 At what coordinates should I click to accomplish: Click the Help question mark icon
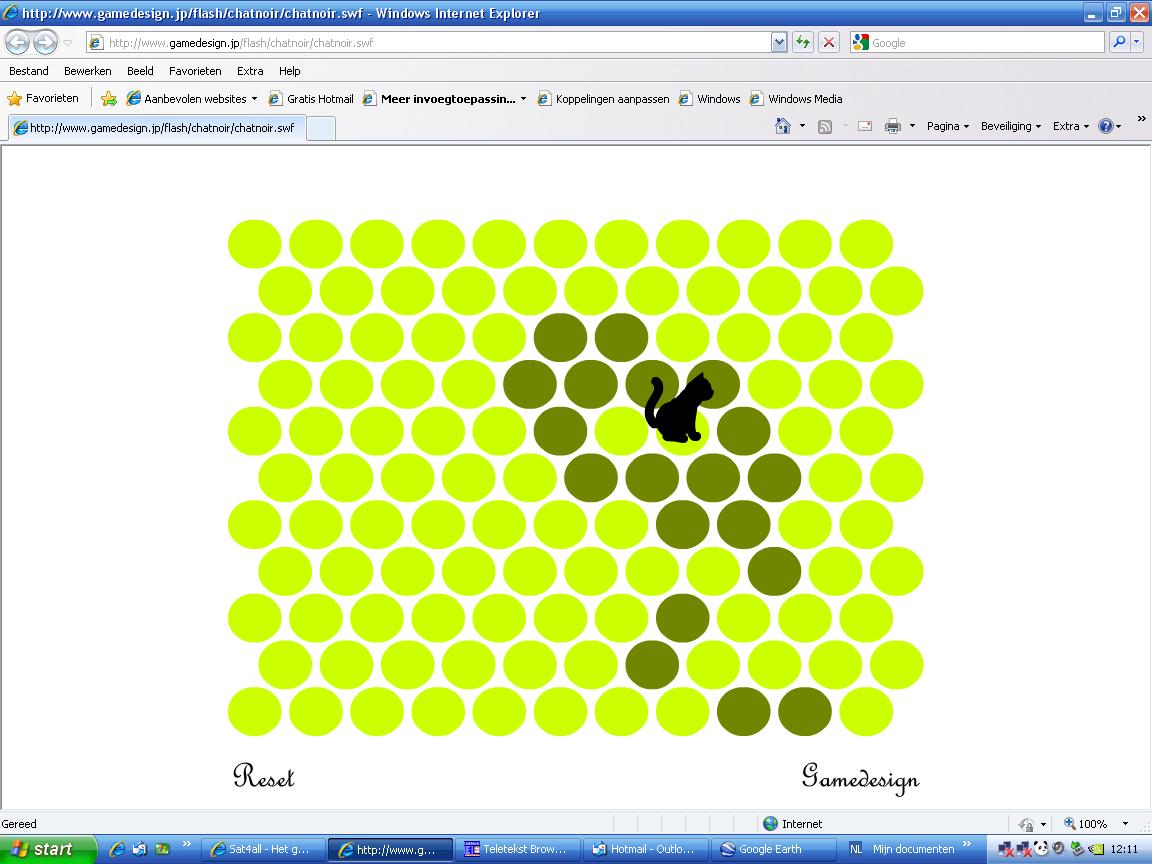pos(1106,126)
